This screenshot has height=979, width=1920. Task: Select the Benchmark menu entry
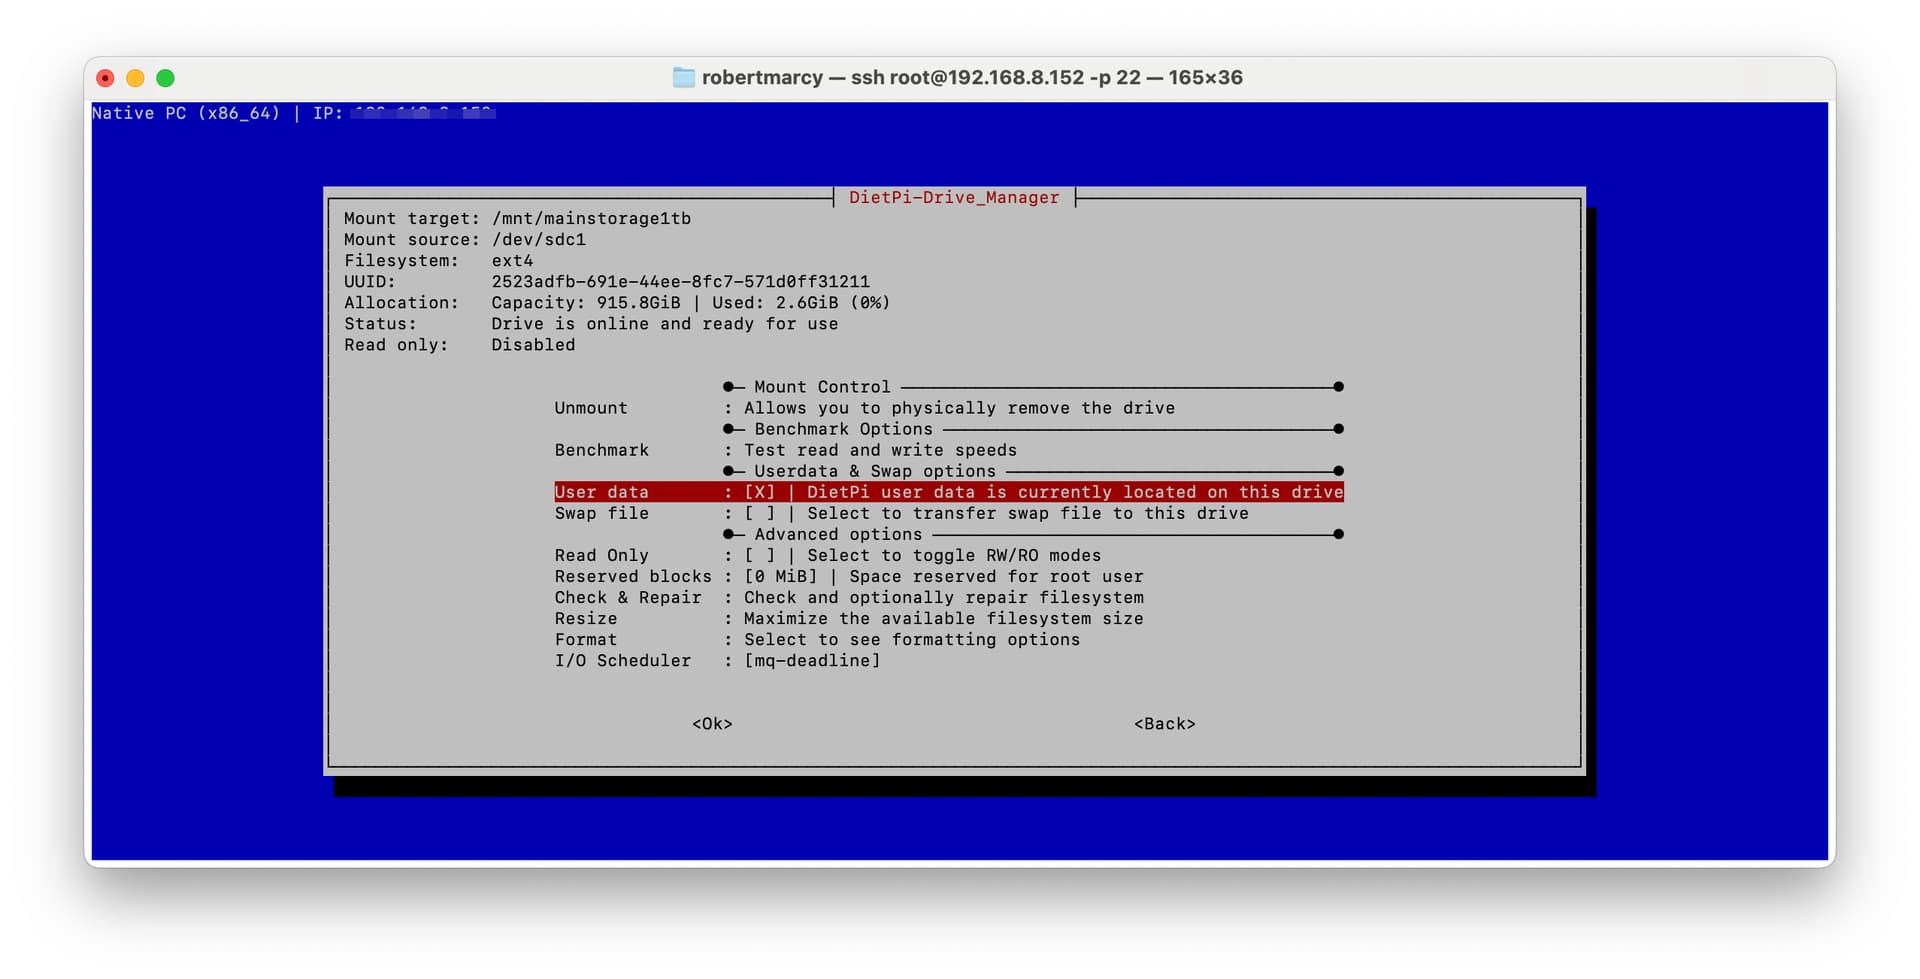[x=785, y=450]
